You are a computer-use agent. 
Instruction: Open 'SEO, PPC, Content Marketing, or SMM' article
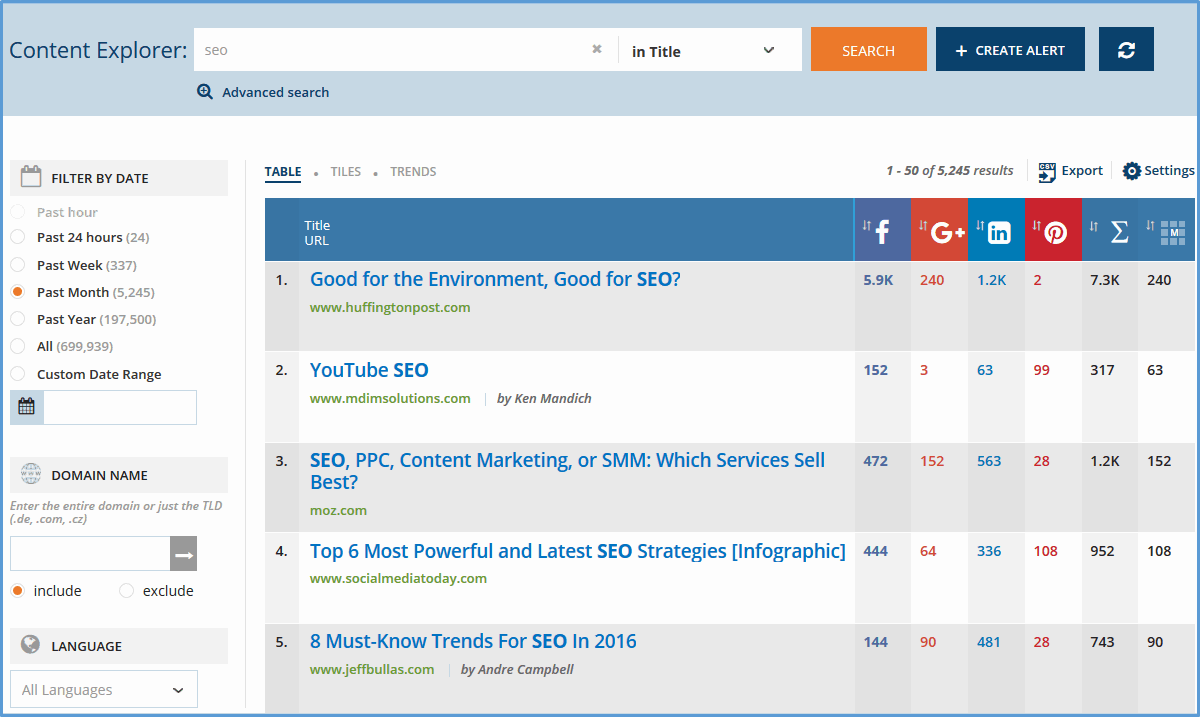[567, 471]
